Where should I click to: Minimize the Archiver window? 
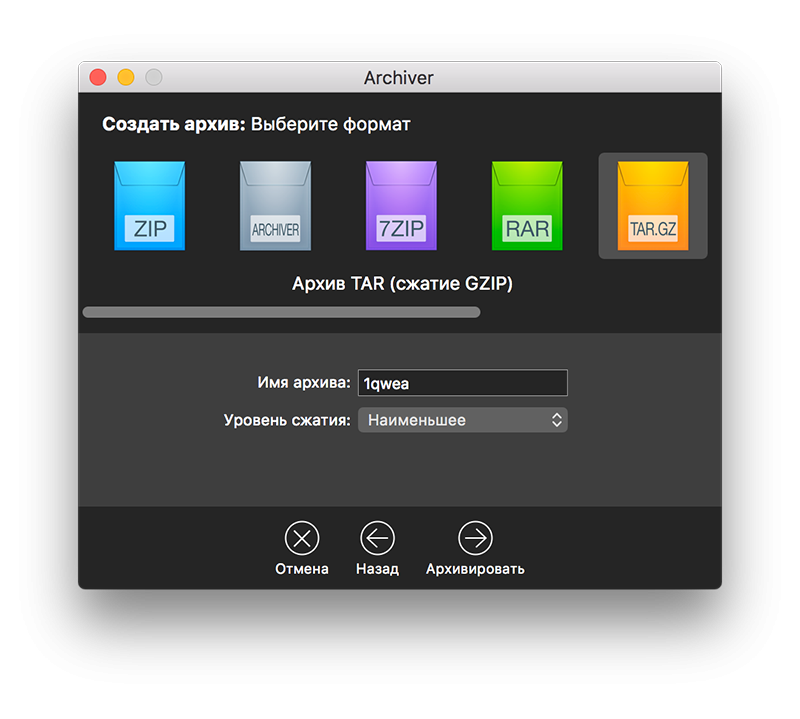[x=126, y=78]
